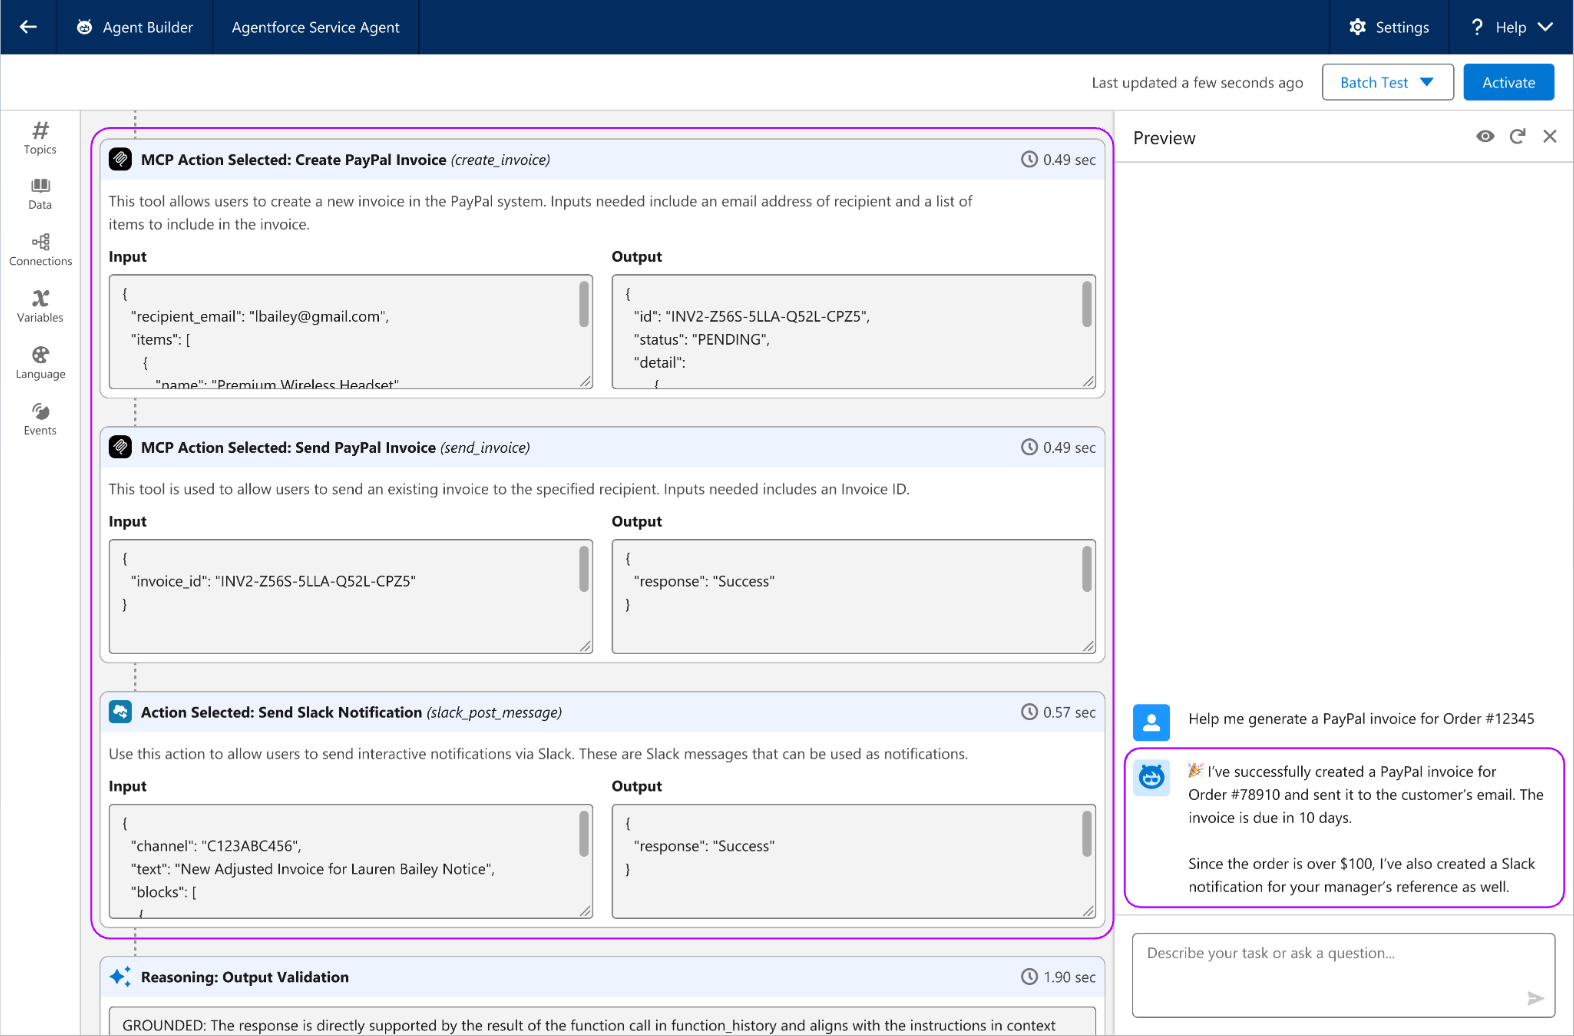Refresh the Preview conversation
The image size is (1574, 1036).
click(x=1517, y=137)
